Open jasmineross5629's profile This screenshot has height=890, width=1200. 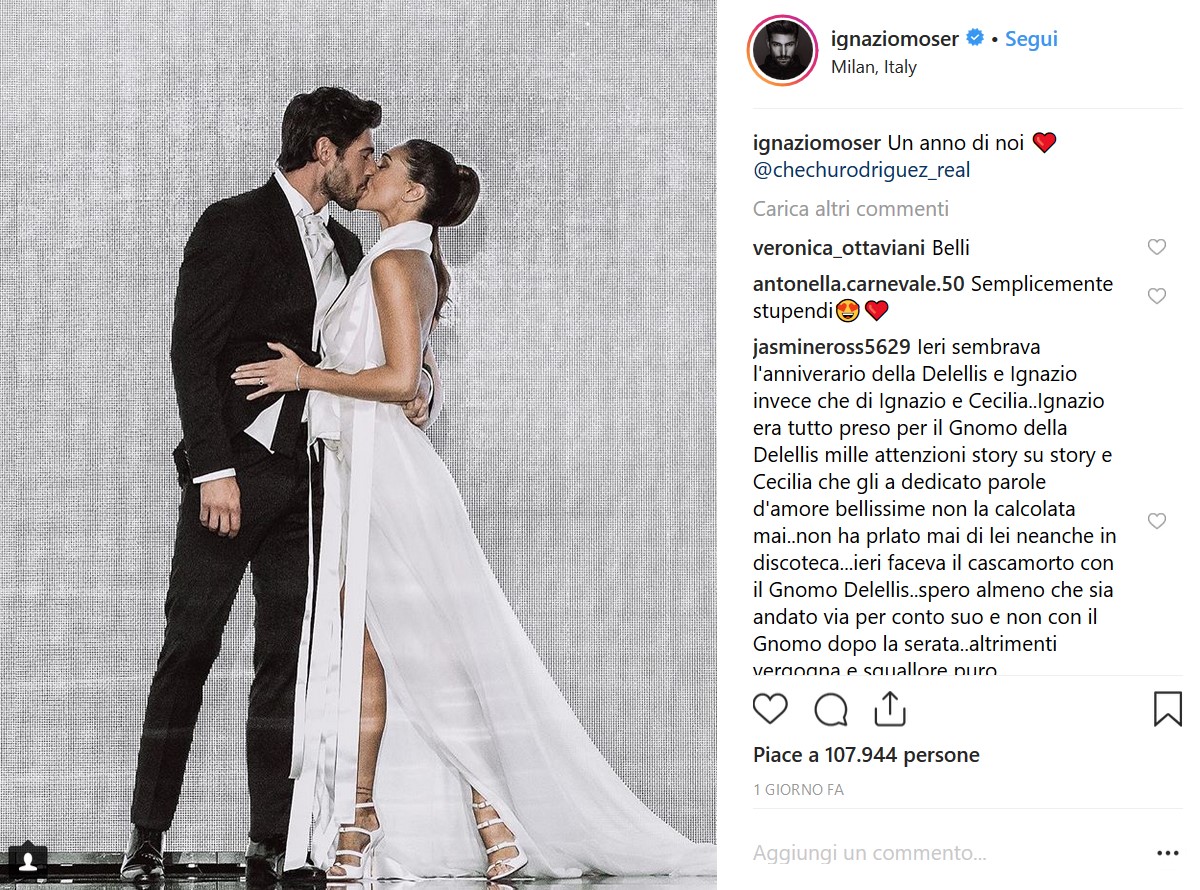pyautogui.click(x=831, y=347)
